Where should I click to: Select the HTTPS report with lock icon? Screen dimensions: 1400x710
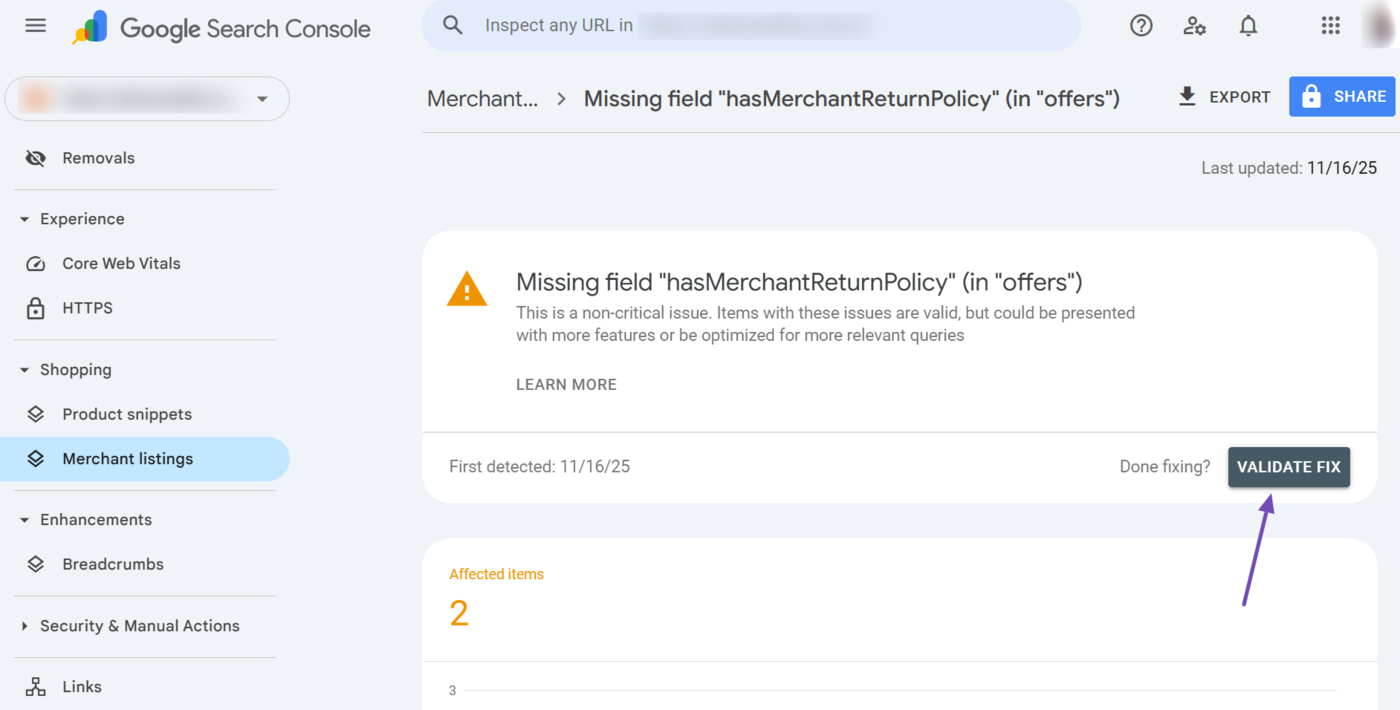[x=87, y=307]
